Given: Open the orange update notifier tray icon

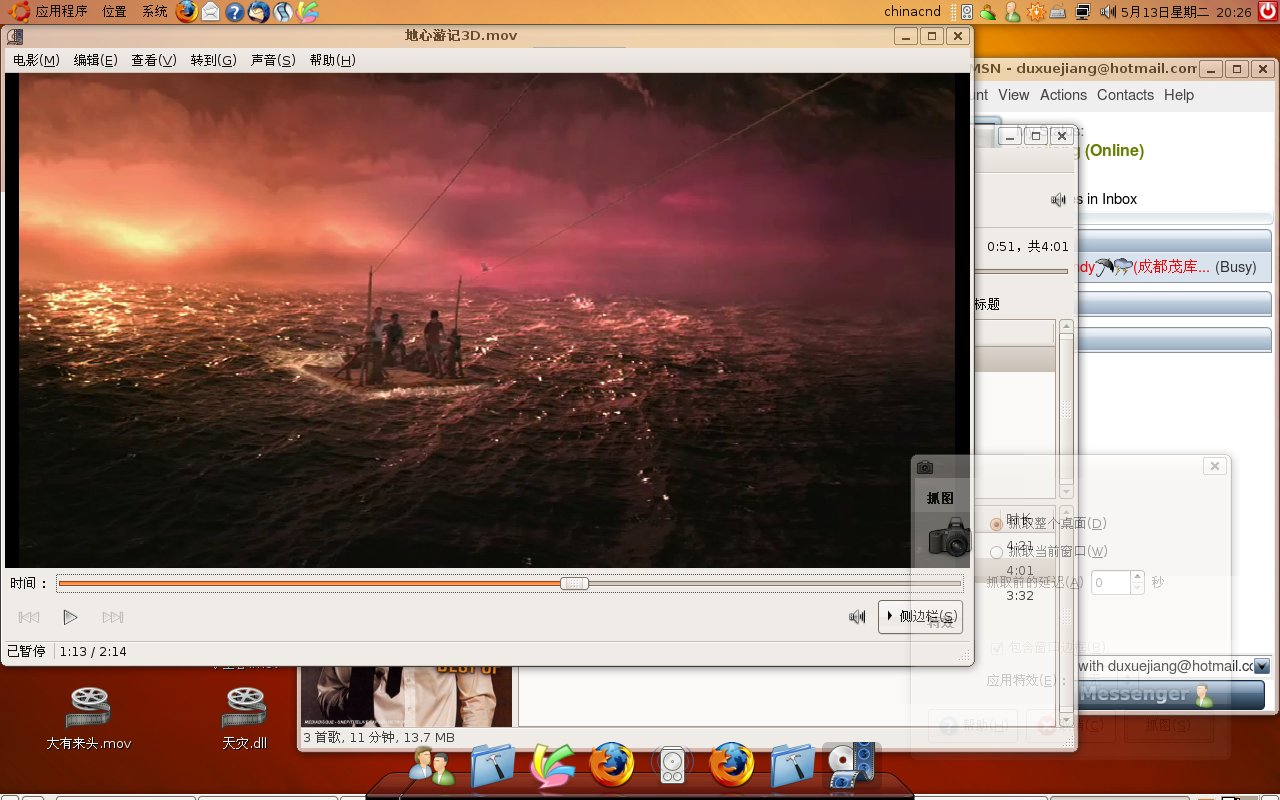Looking at the screenshot, I should [1035, 12].
